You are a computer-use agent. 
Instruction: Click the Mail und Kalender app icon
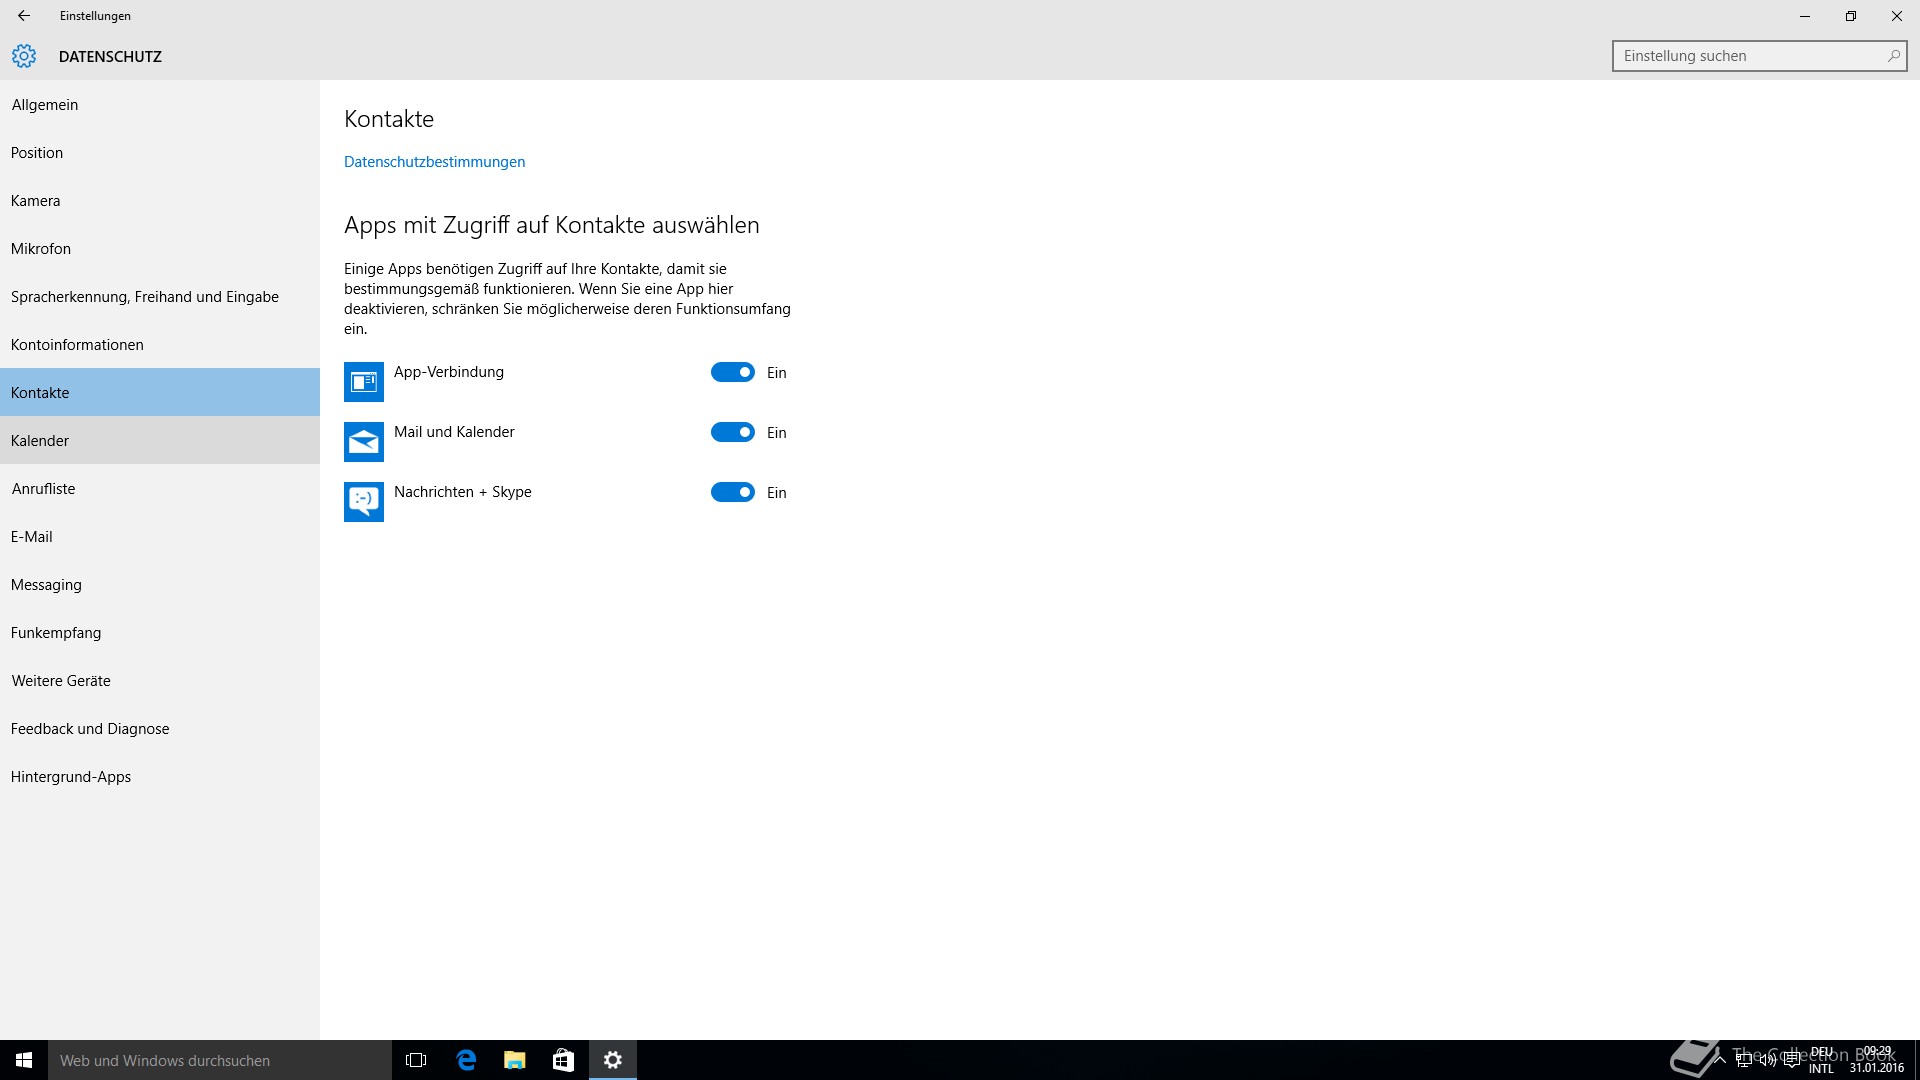(x=364, y=442)
